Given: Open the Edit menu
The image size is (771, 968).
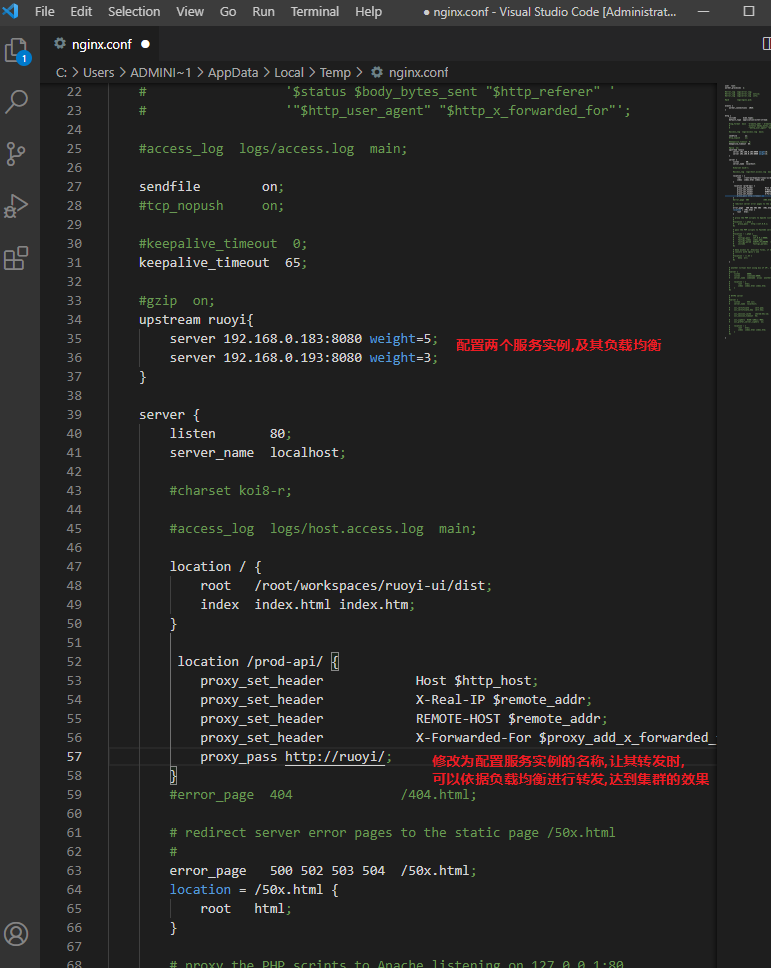Looking at the screenshot, I should point(81,11).
